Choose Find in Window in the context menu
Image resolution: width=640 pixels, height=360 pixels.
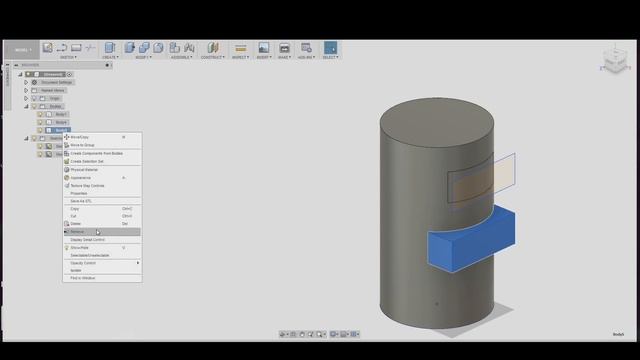click(102, 278)
